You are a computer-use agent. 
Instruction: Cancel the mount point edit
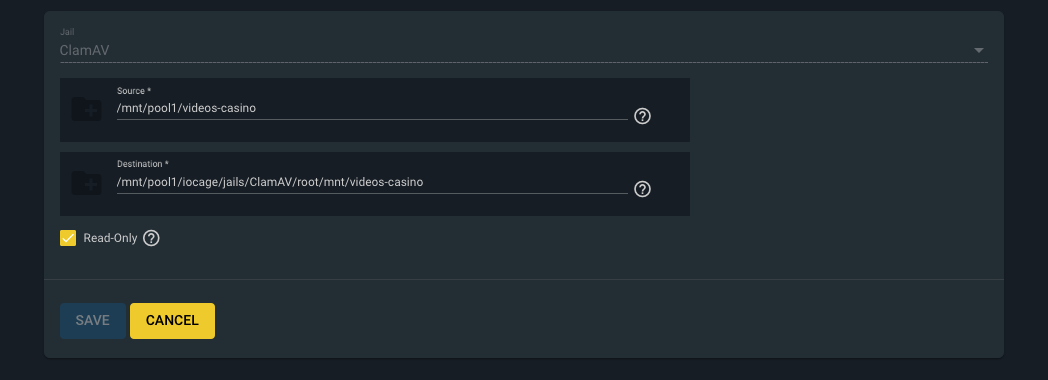pos(172,321)
